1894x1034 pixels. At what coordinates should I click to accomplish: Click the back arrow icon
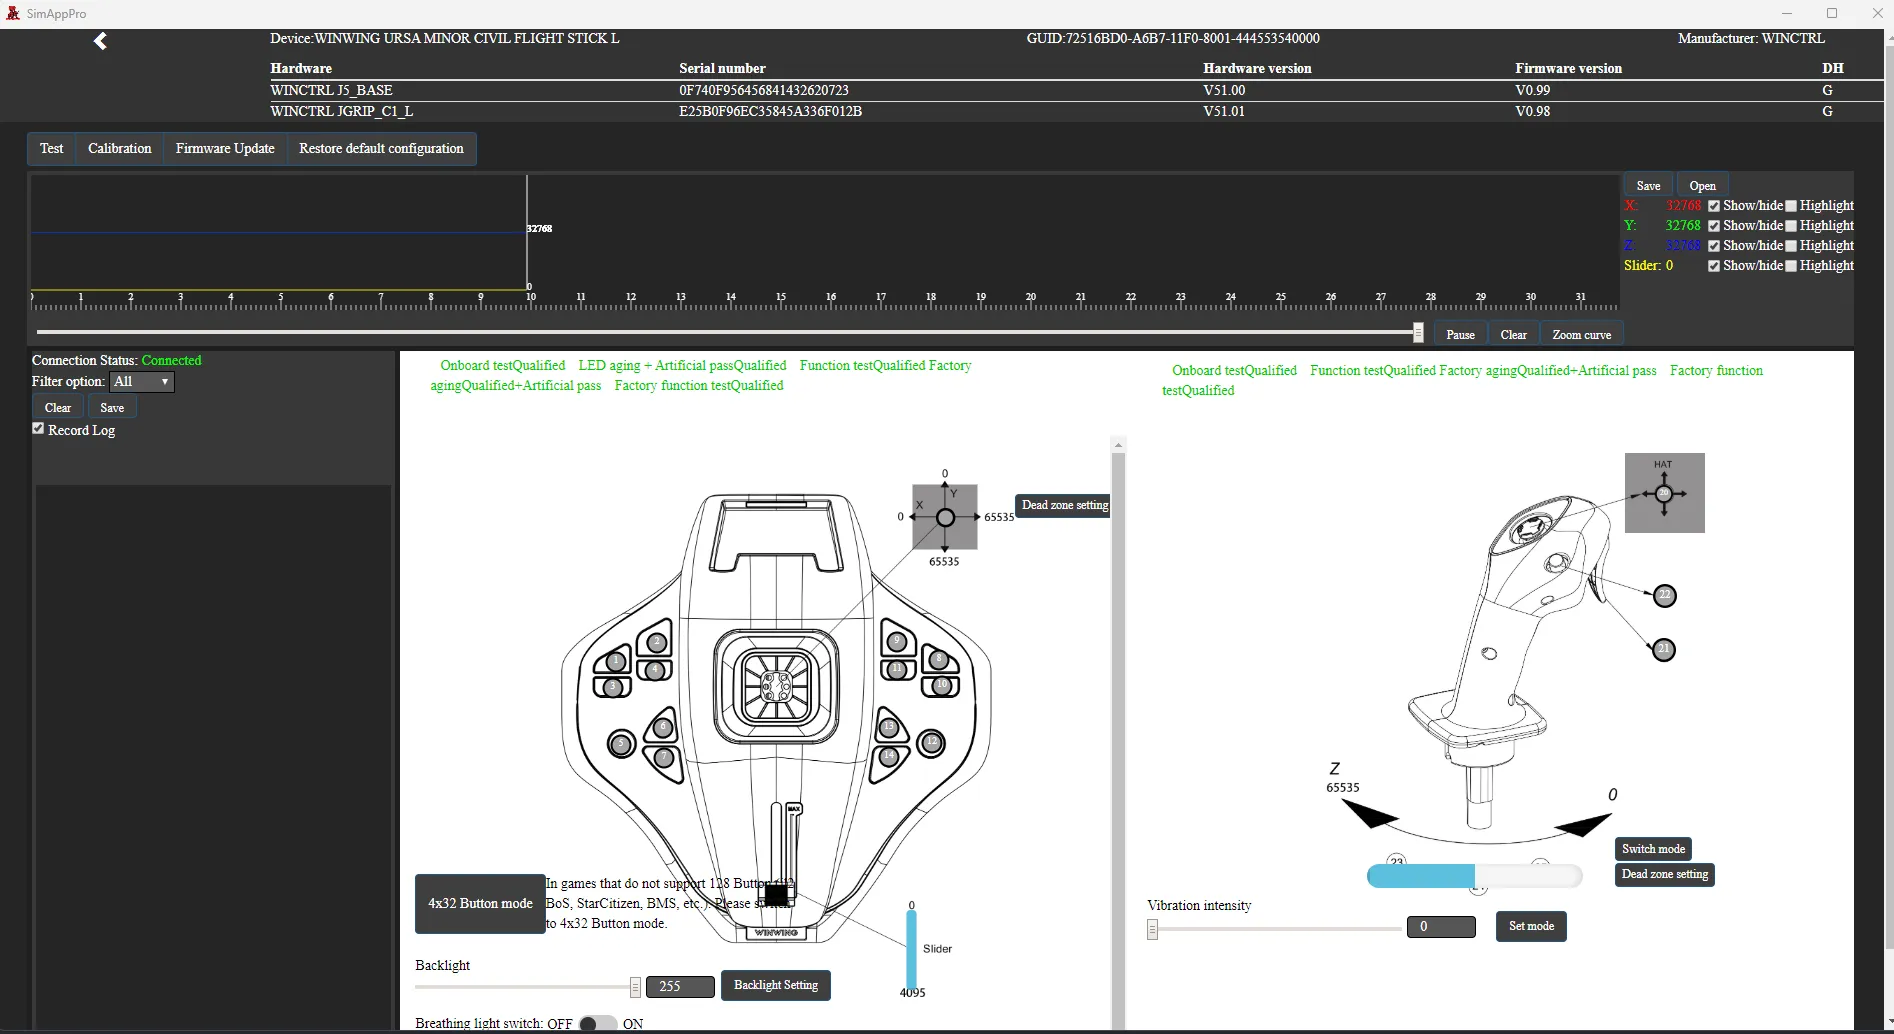tap(100, 41)
